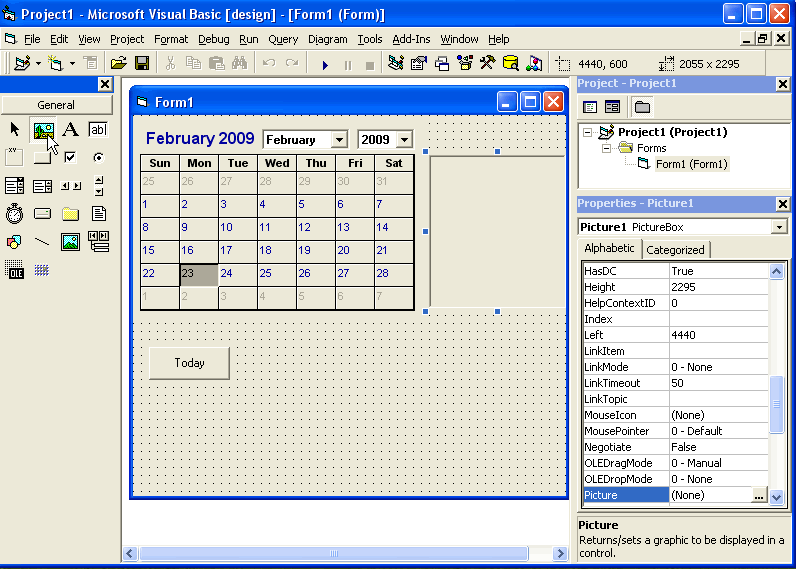Open the 2009 year dropdown
The image size is (796, 569).
click(x=404, y=140)
